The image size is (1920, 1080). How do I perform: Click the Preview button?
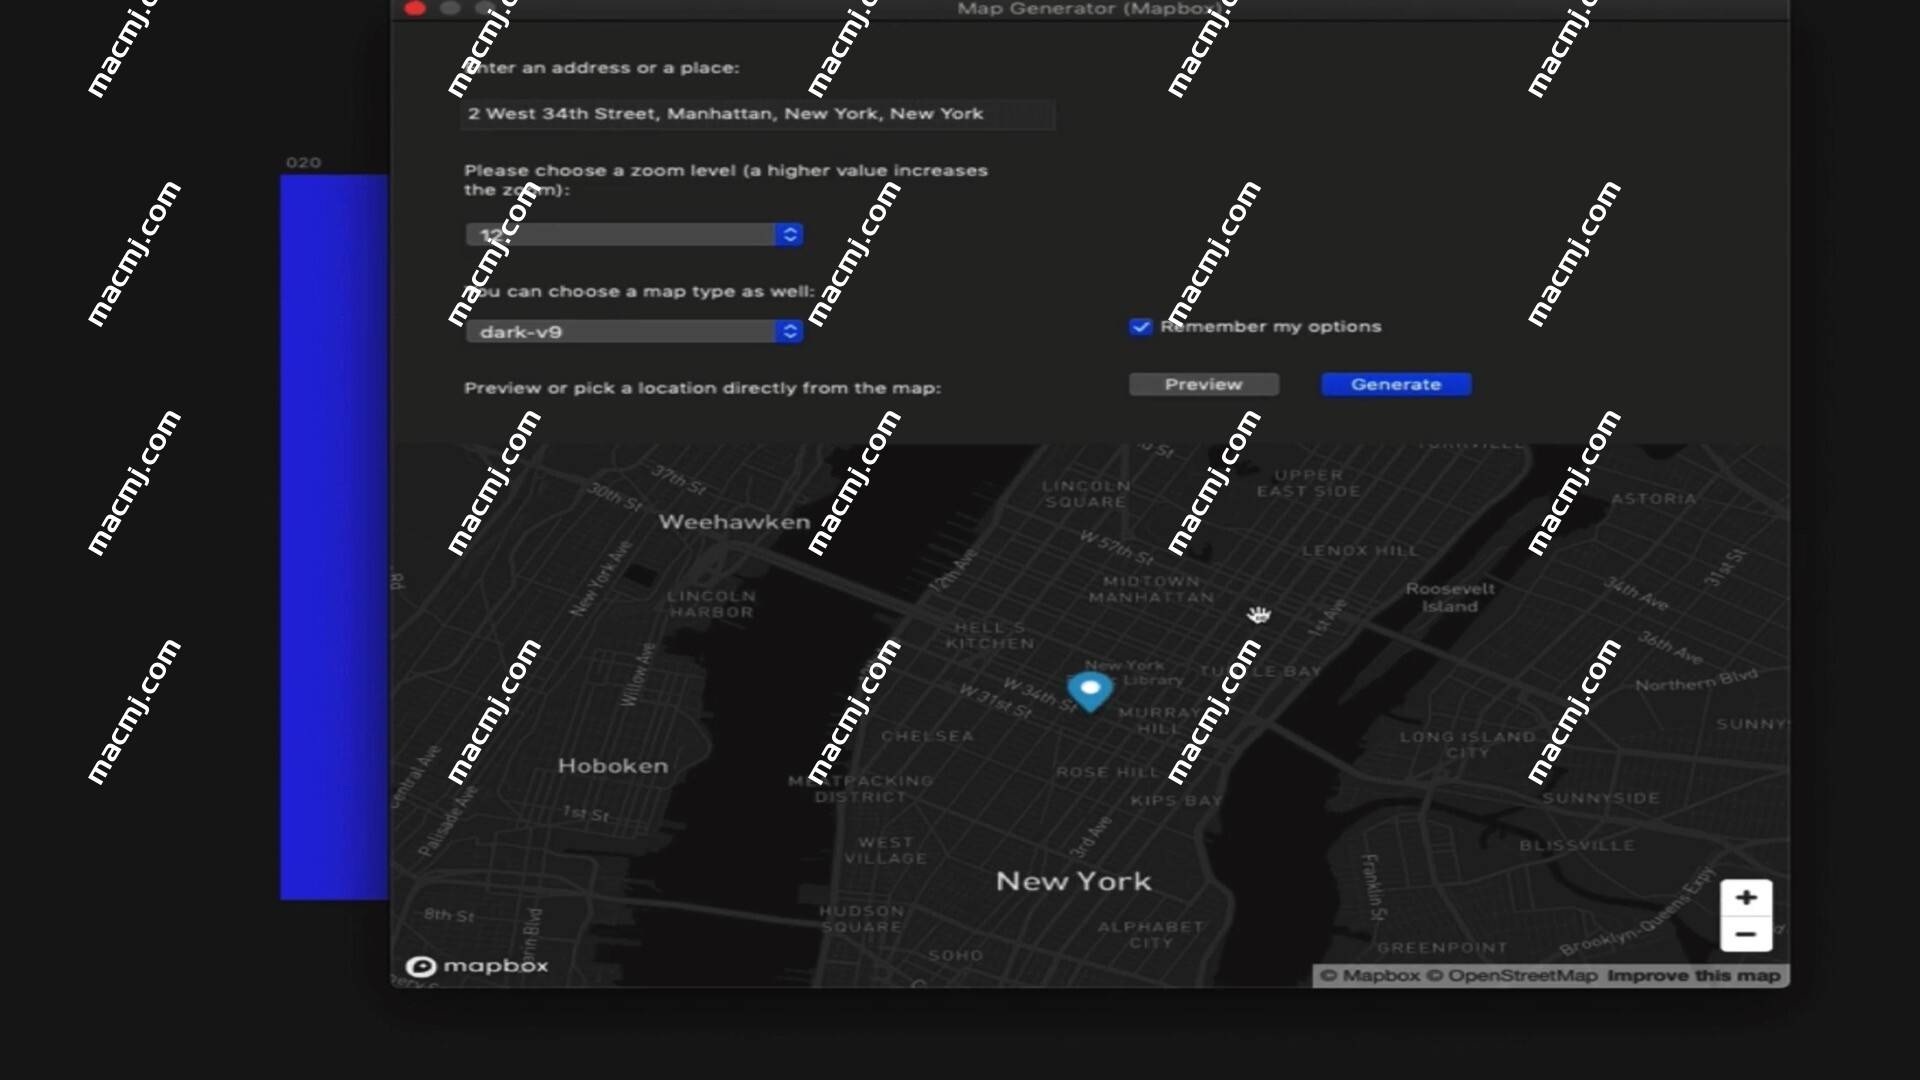[x=1204, y=385]
